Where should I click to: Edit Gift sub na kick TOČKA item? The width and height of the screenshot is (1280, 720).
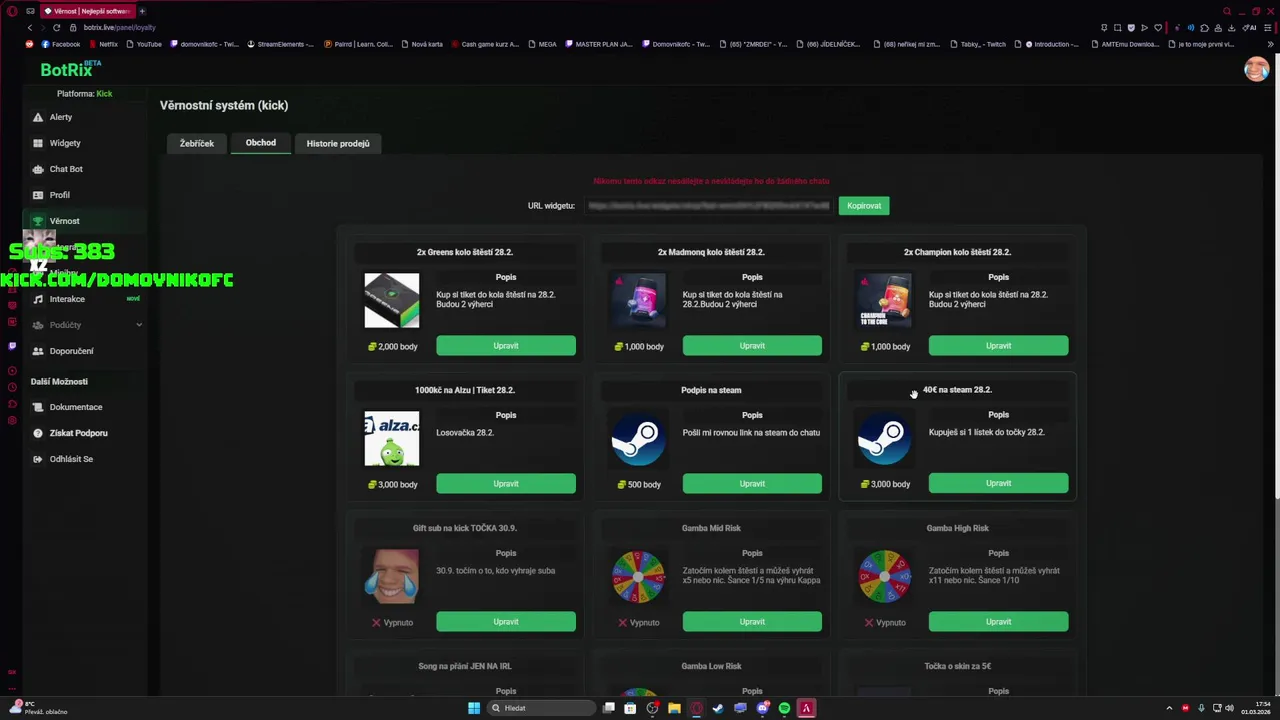click(x=506, y=622)
